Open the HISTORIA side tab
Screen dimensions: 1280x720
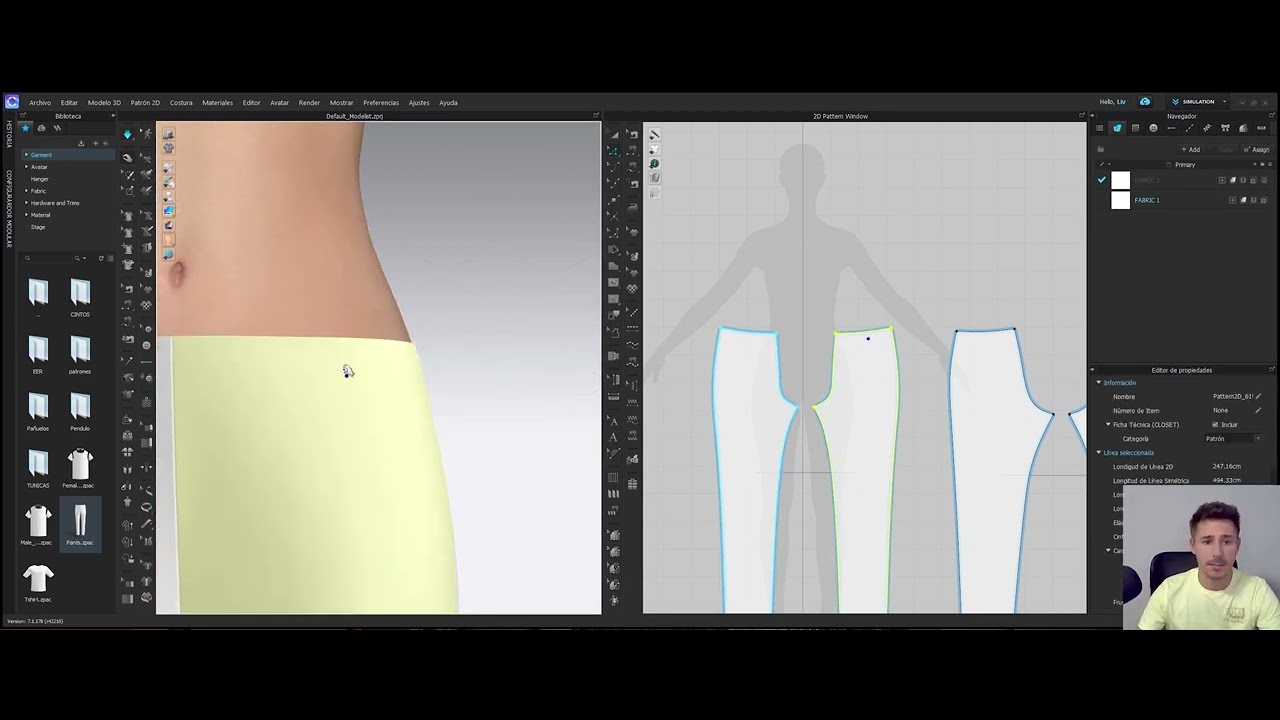tap(9, 136)
